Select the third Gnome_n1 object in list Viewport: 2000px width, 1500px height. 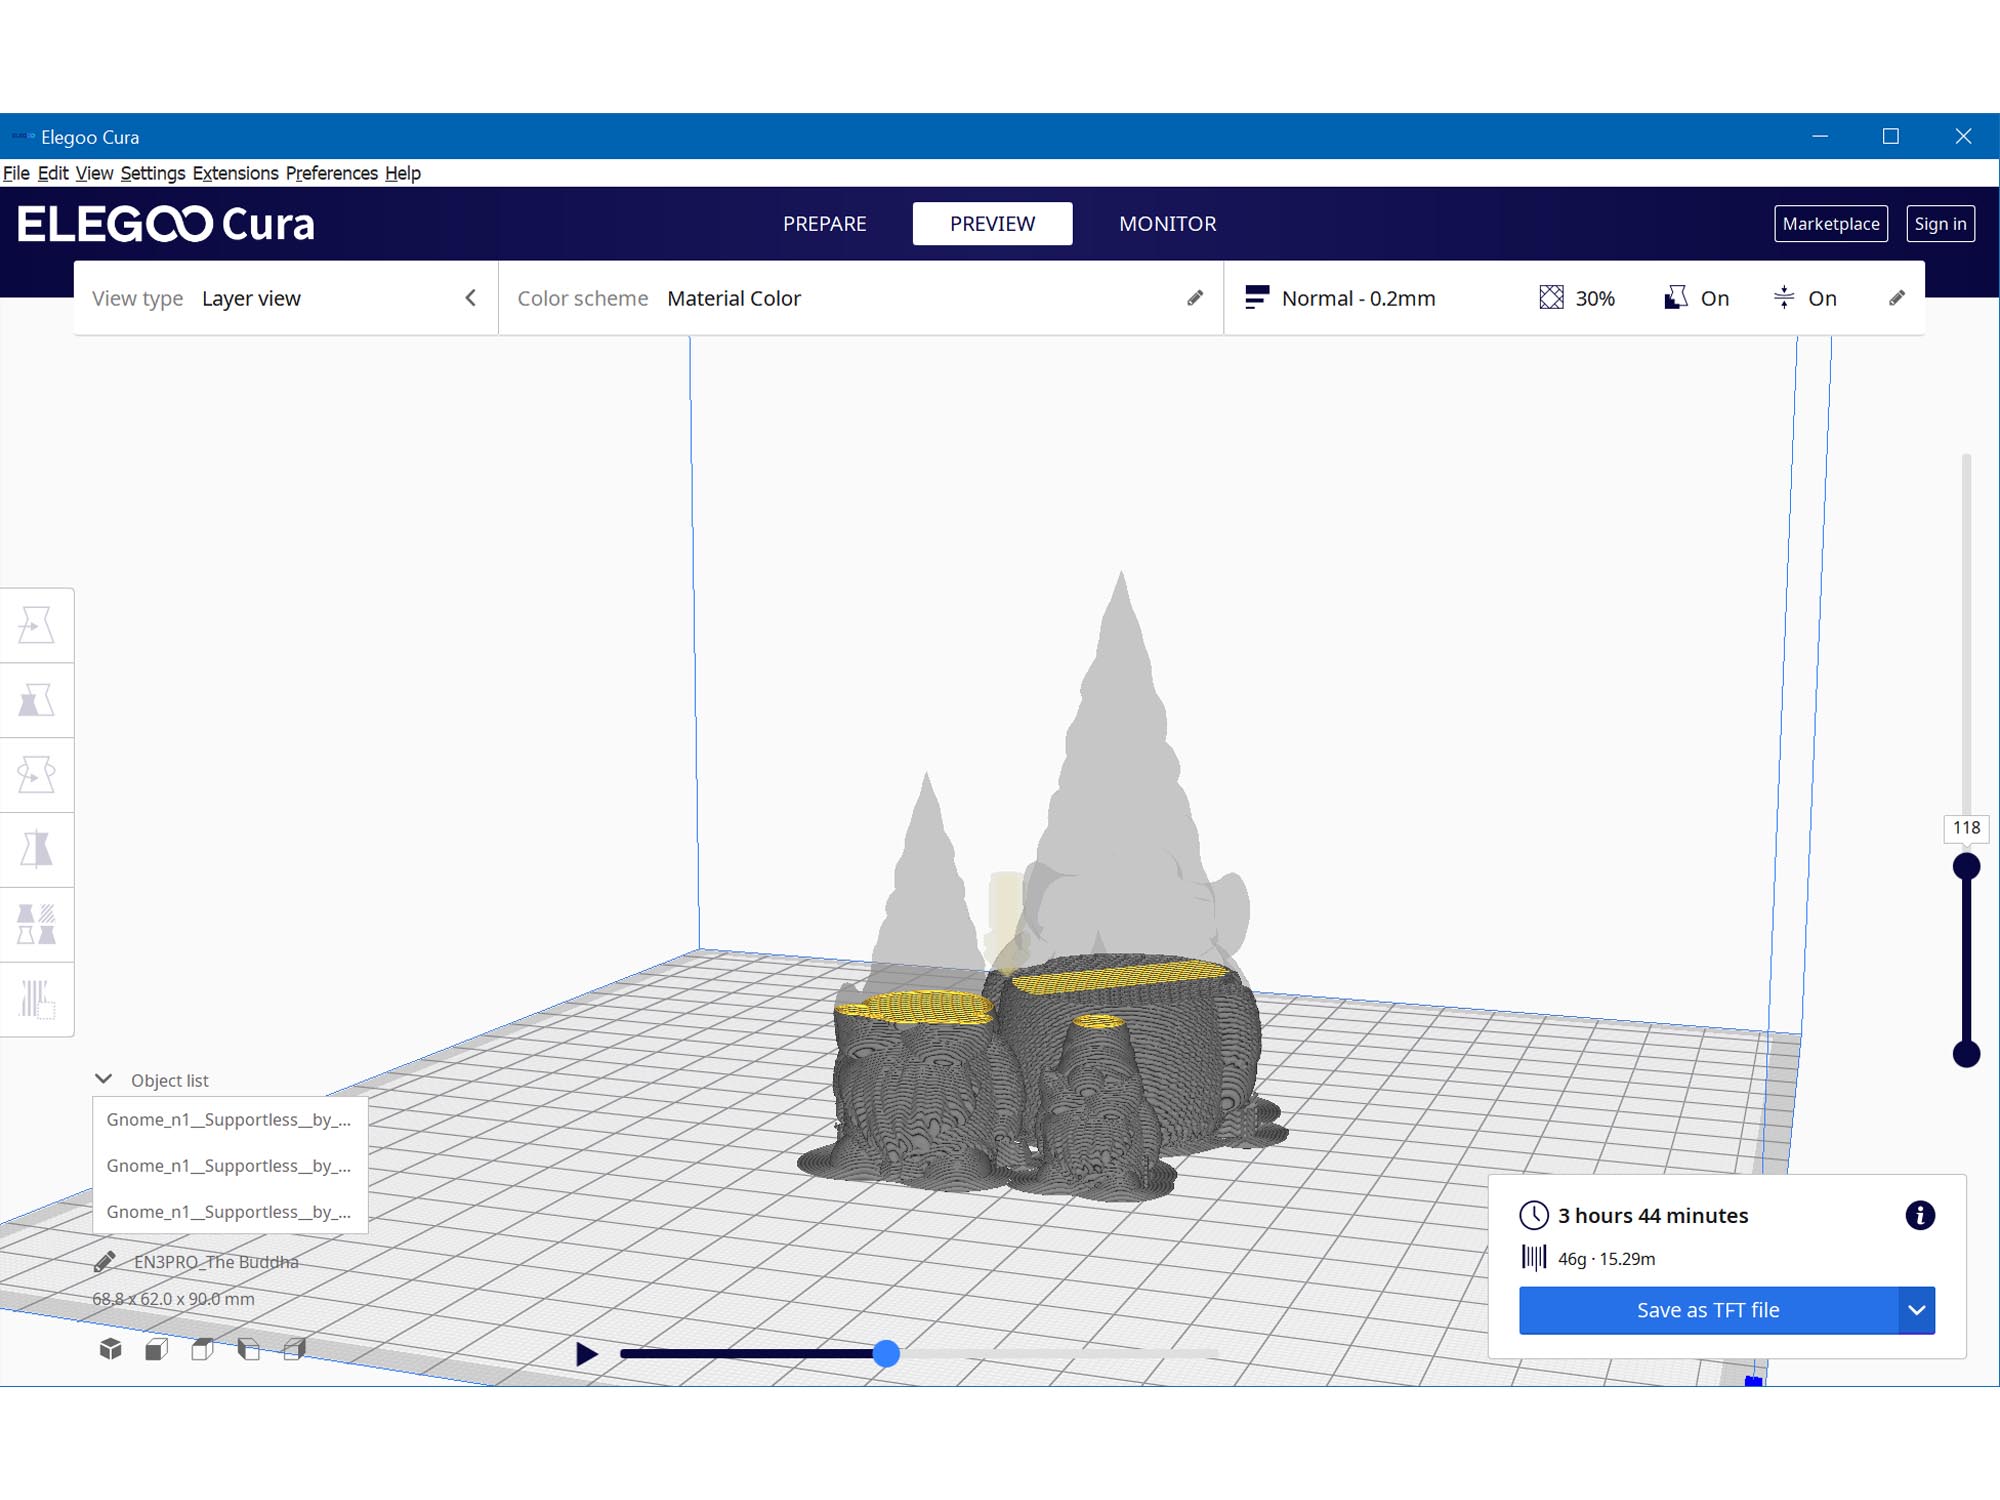[230, 1212]
